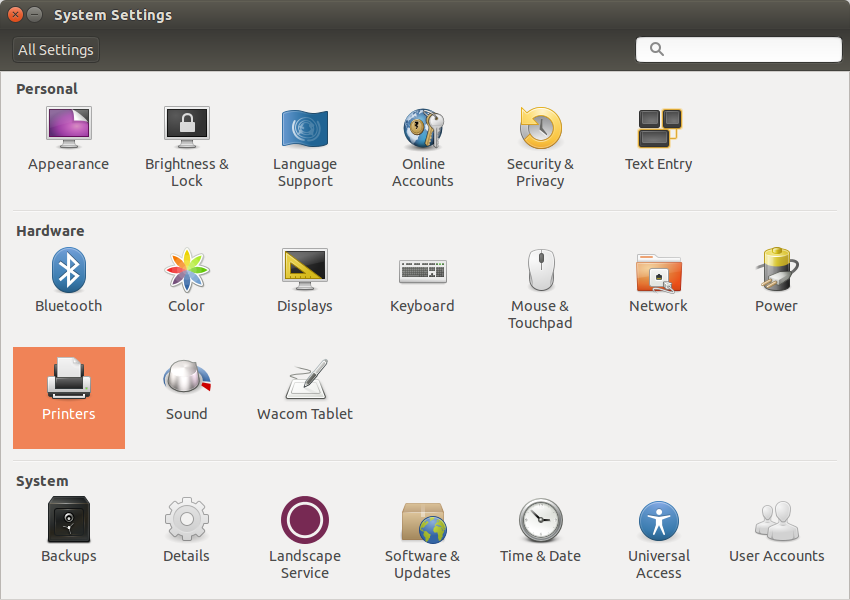
Task: Open Displays settings
Action: 305,280
